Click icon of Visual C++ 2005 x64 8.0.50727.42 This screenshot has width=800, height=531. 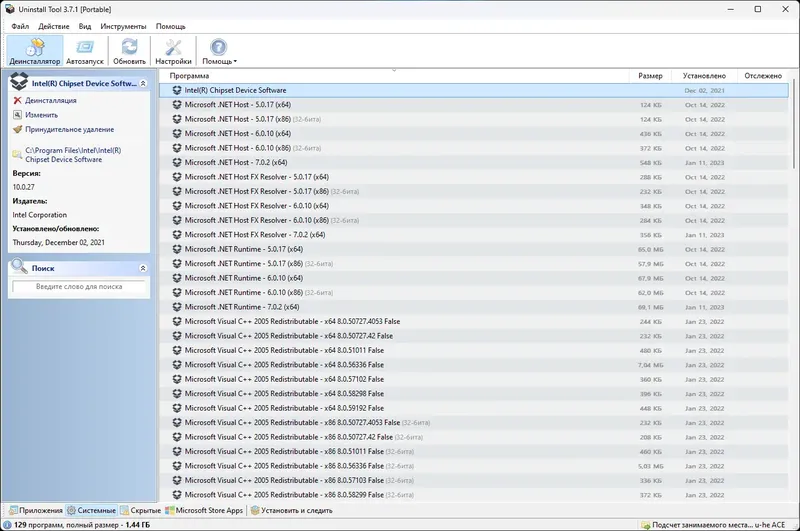point(177,336)
